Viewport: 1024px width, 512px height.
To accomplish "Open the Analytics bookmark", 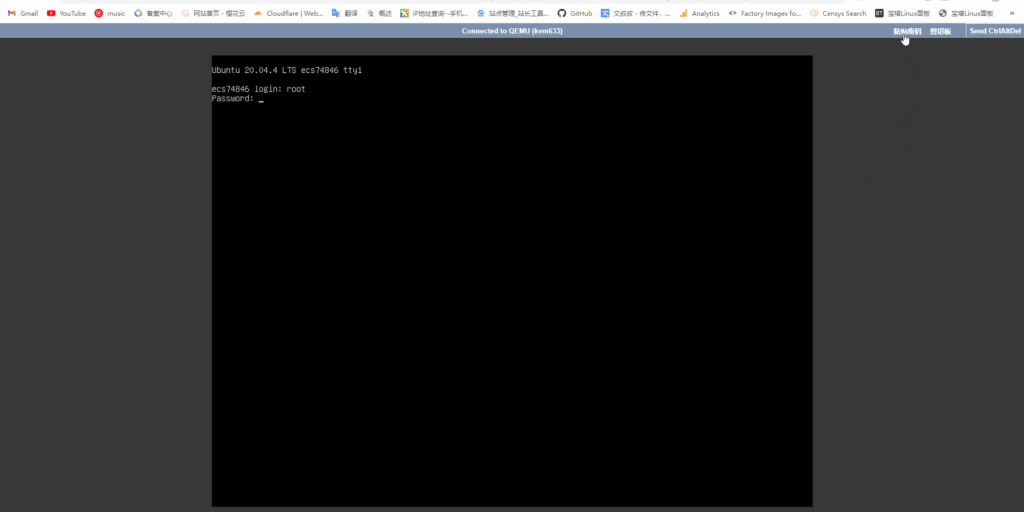I will point(699,13).
